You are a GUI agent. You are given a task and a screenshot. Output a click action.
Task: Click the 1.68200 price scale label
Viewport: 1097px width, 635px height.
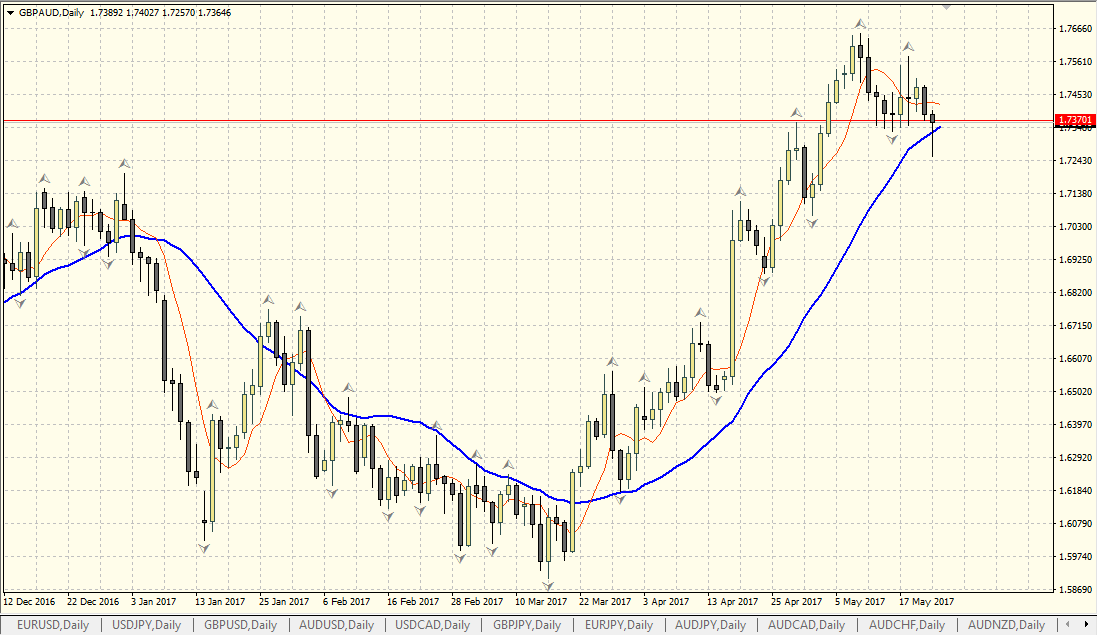point(1076,292)
